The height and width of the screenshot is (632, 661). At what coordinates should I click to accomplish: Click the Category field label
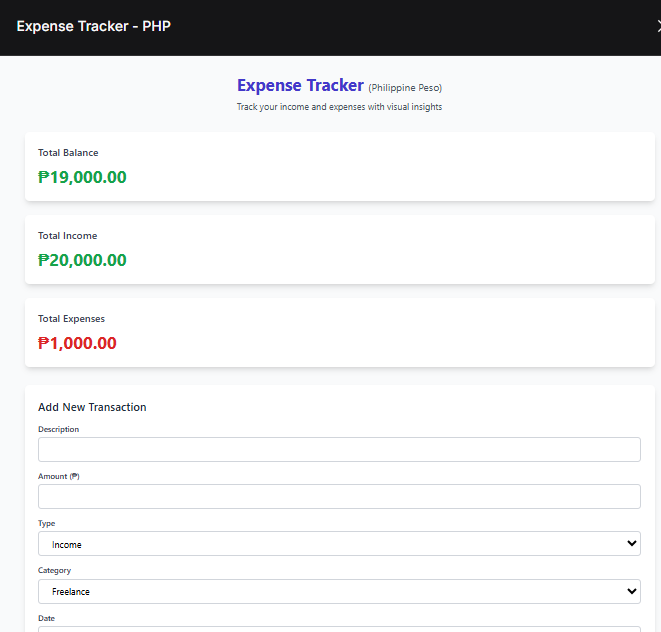pos(54,570)
